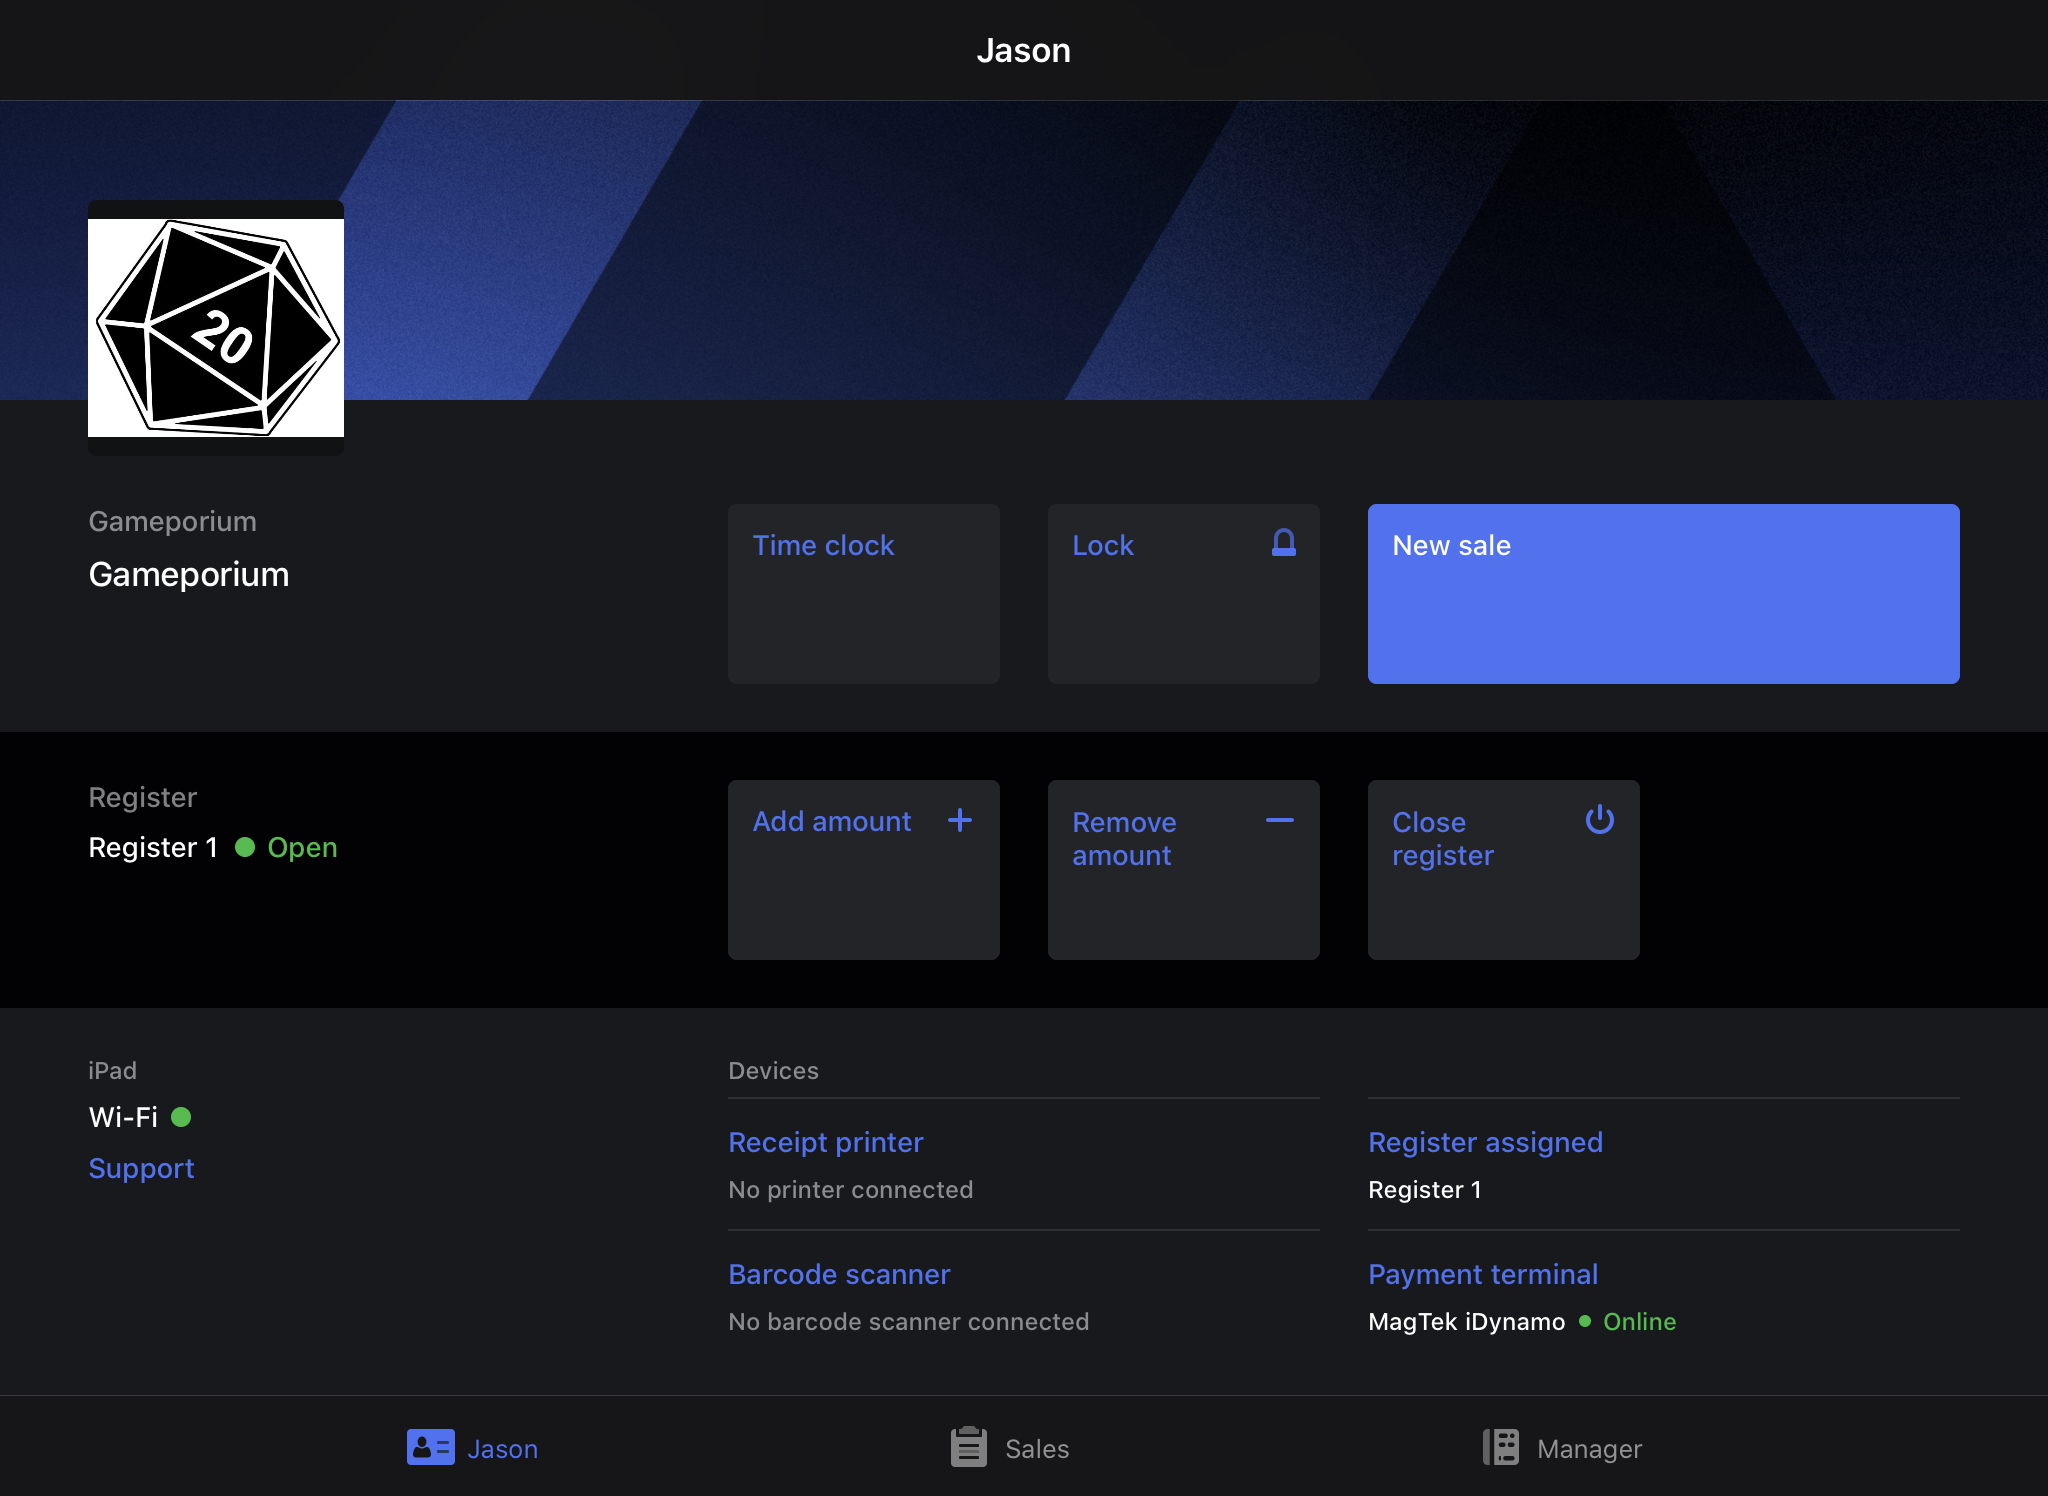The width and height of the screenshot is (2048, 1496).
Task: Click the Register assigned label
Action: point(1485,1141)
